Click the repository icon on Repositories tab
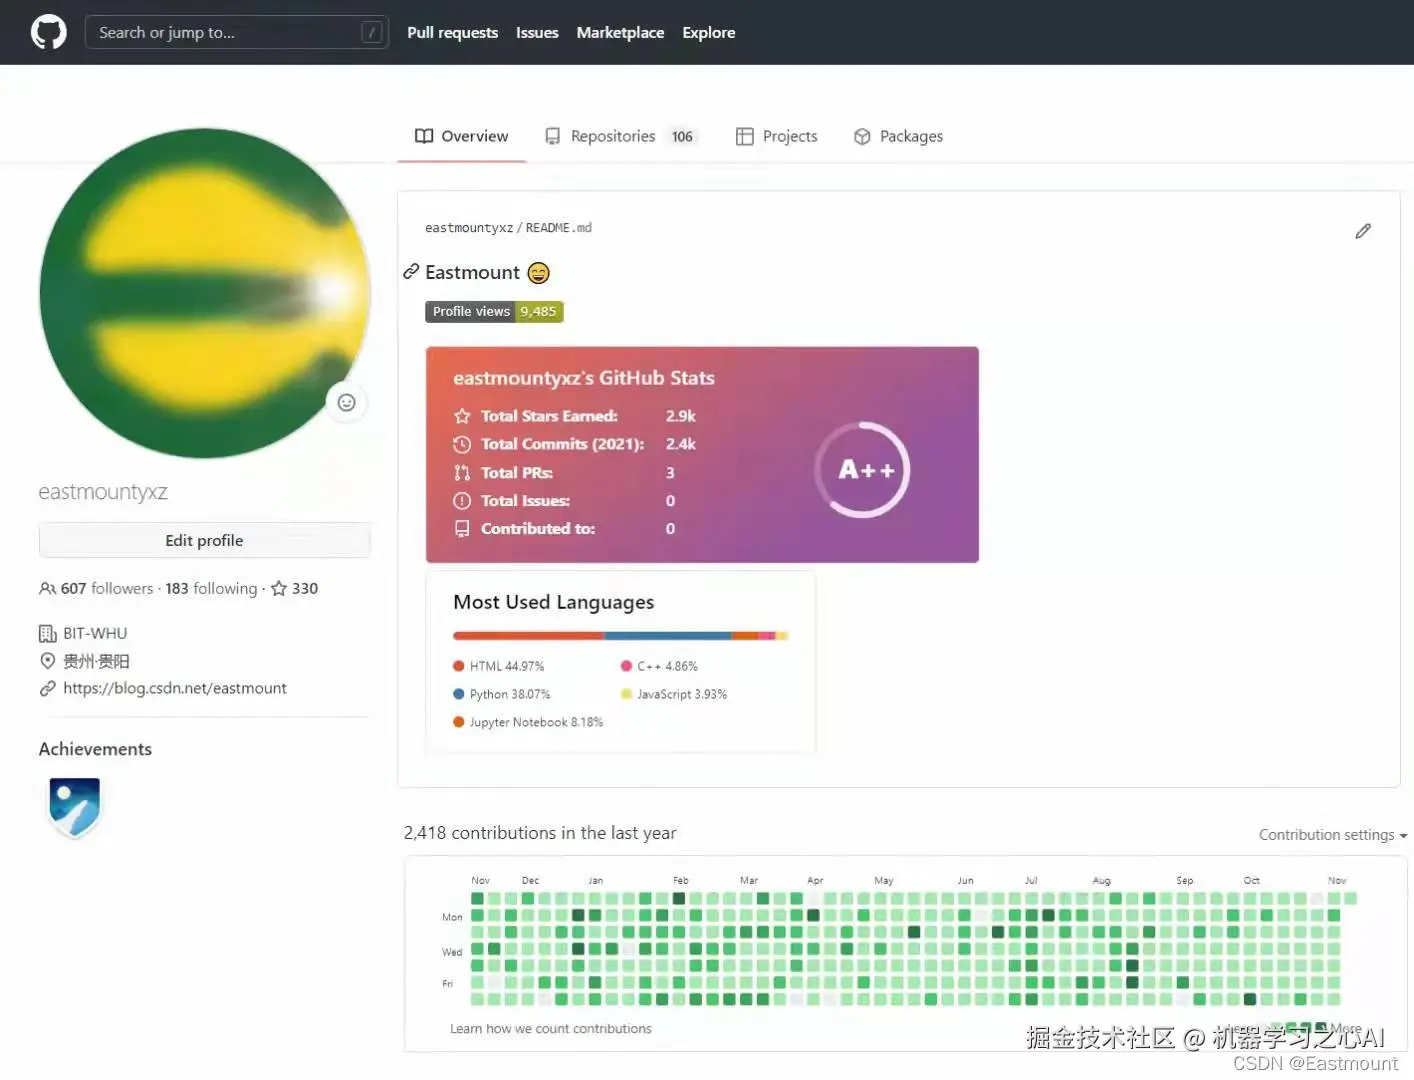Image resolution: width=1414 pixels, height=1080 pixels. pyautogui.click(x=552, y=136)
